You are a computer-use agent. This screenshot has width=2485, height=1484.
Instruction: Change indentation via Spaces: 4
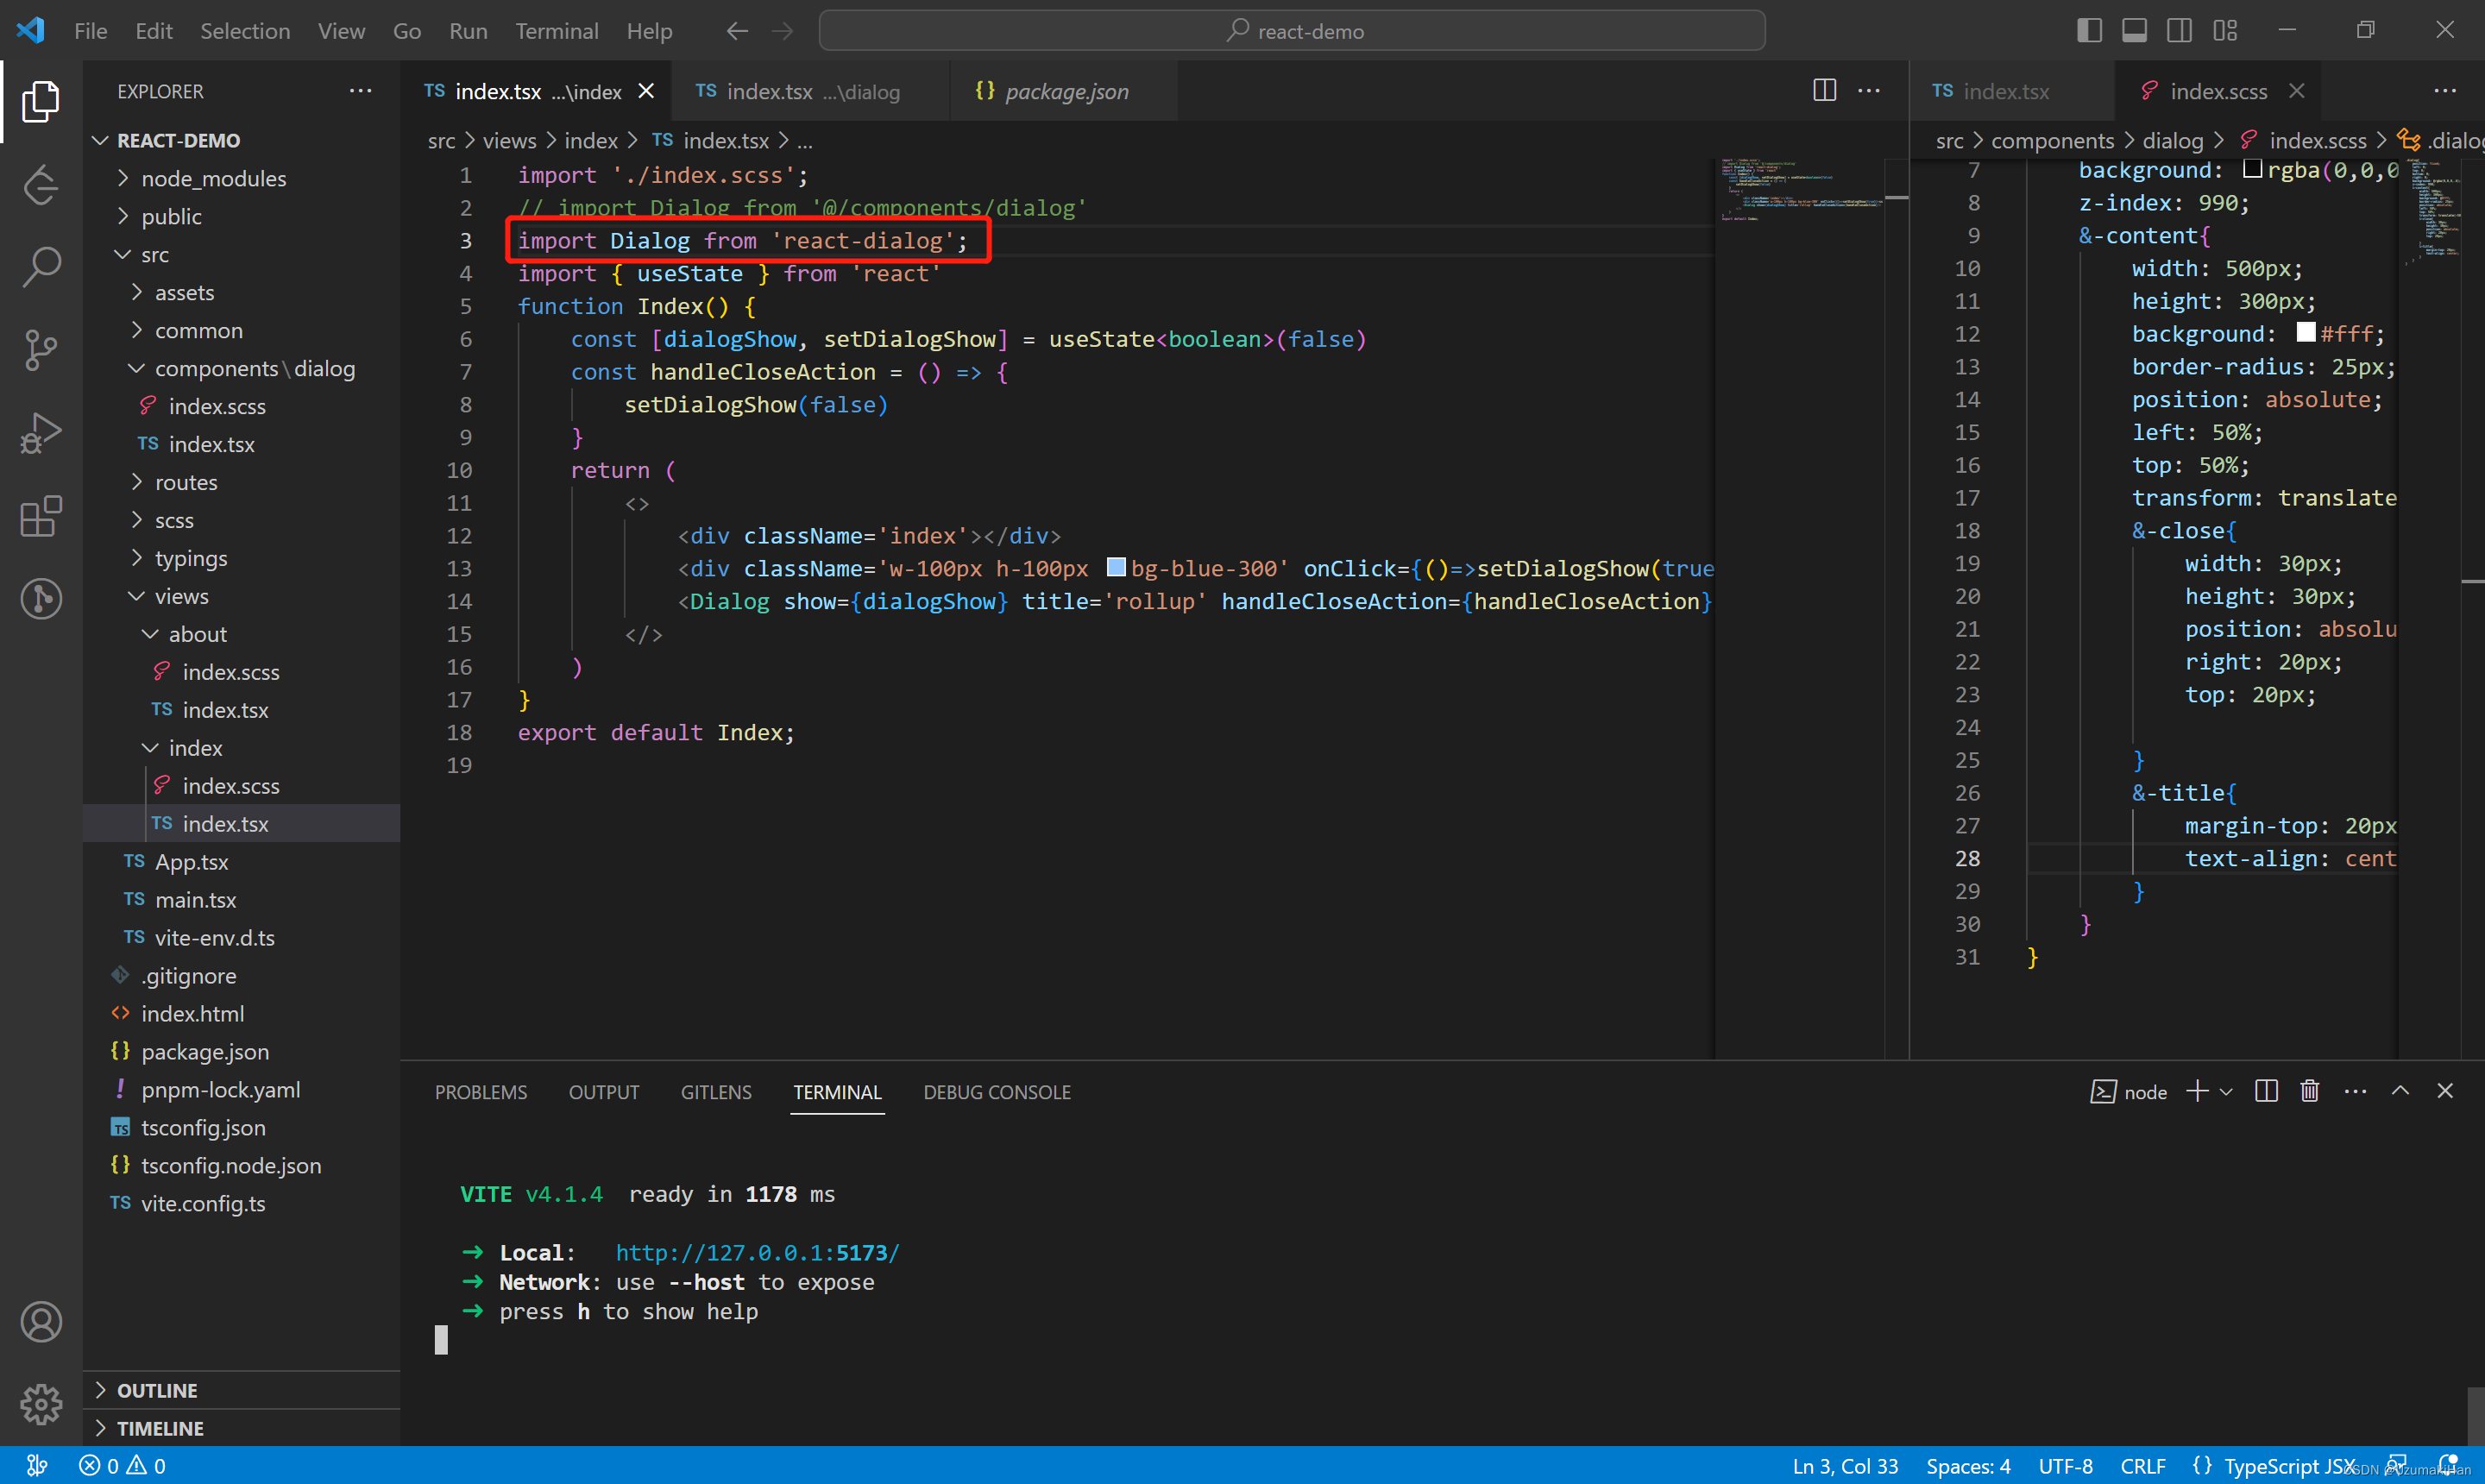(x=1968, y=1466)
